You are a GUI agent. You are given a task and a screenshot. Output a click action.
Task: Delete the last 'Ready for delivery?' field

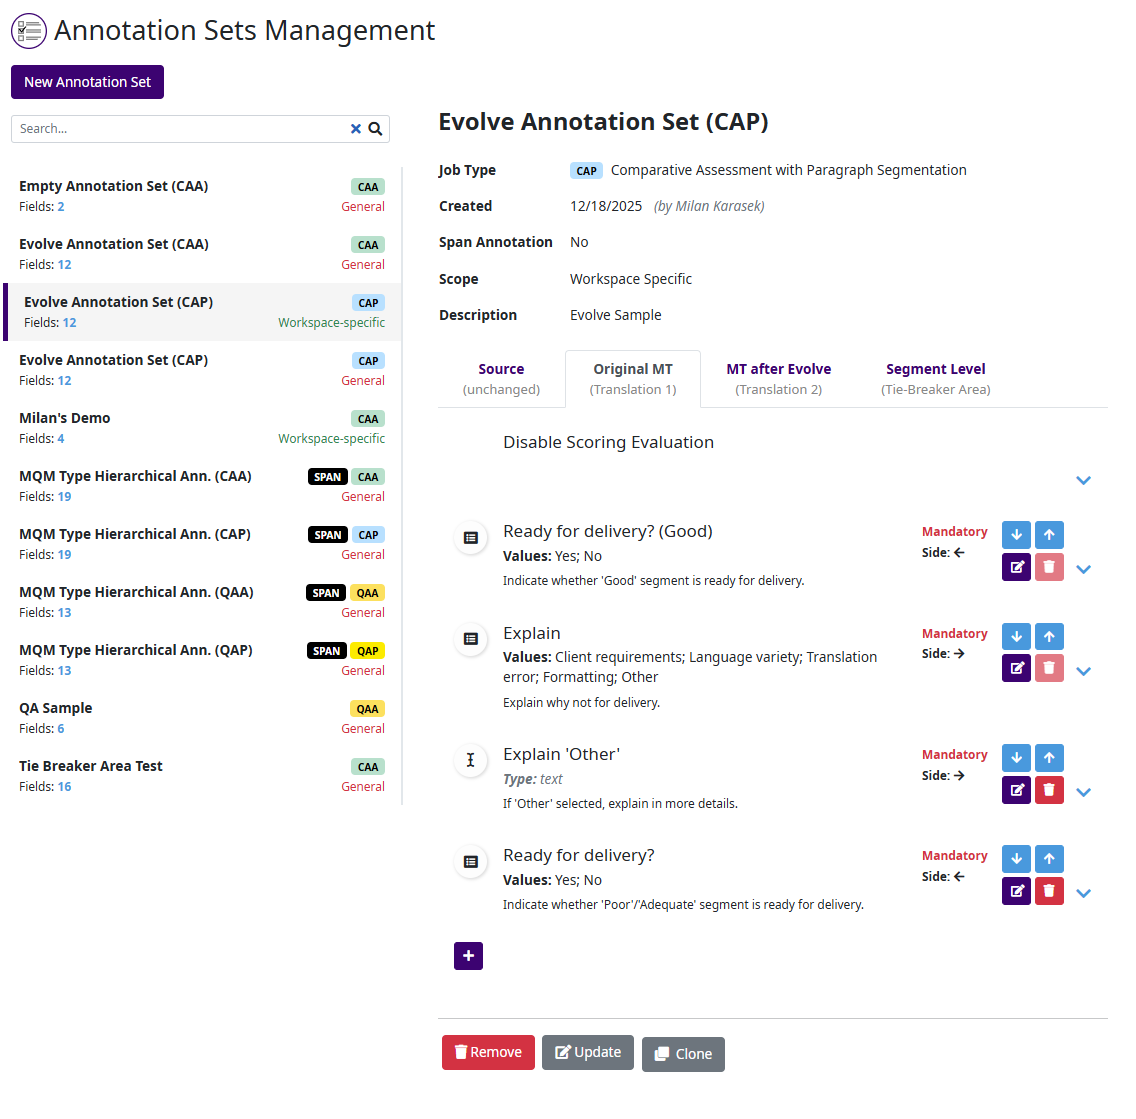[x=1049, y=891]
